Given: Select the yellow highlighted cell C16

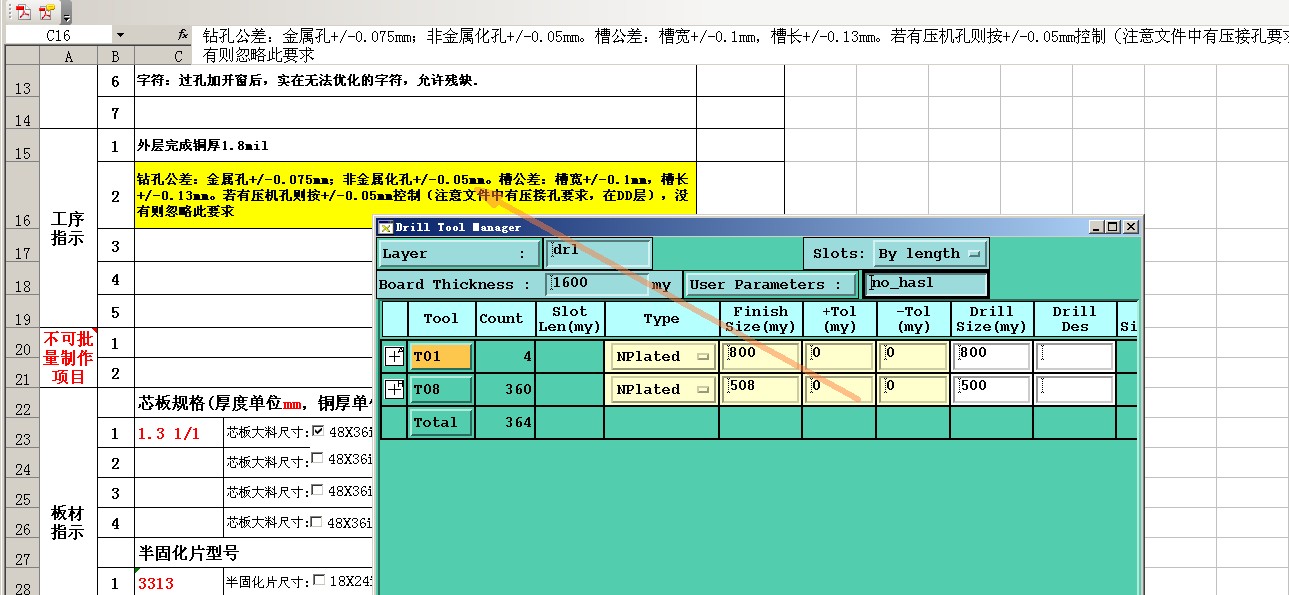Looking at the screenshot, I should [x=415, y=196].
